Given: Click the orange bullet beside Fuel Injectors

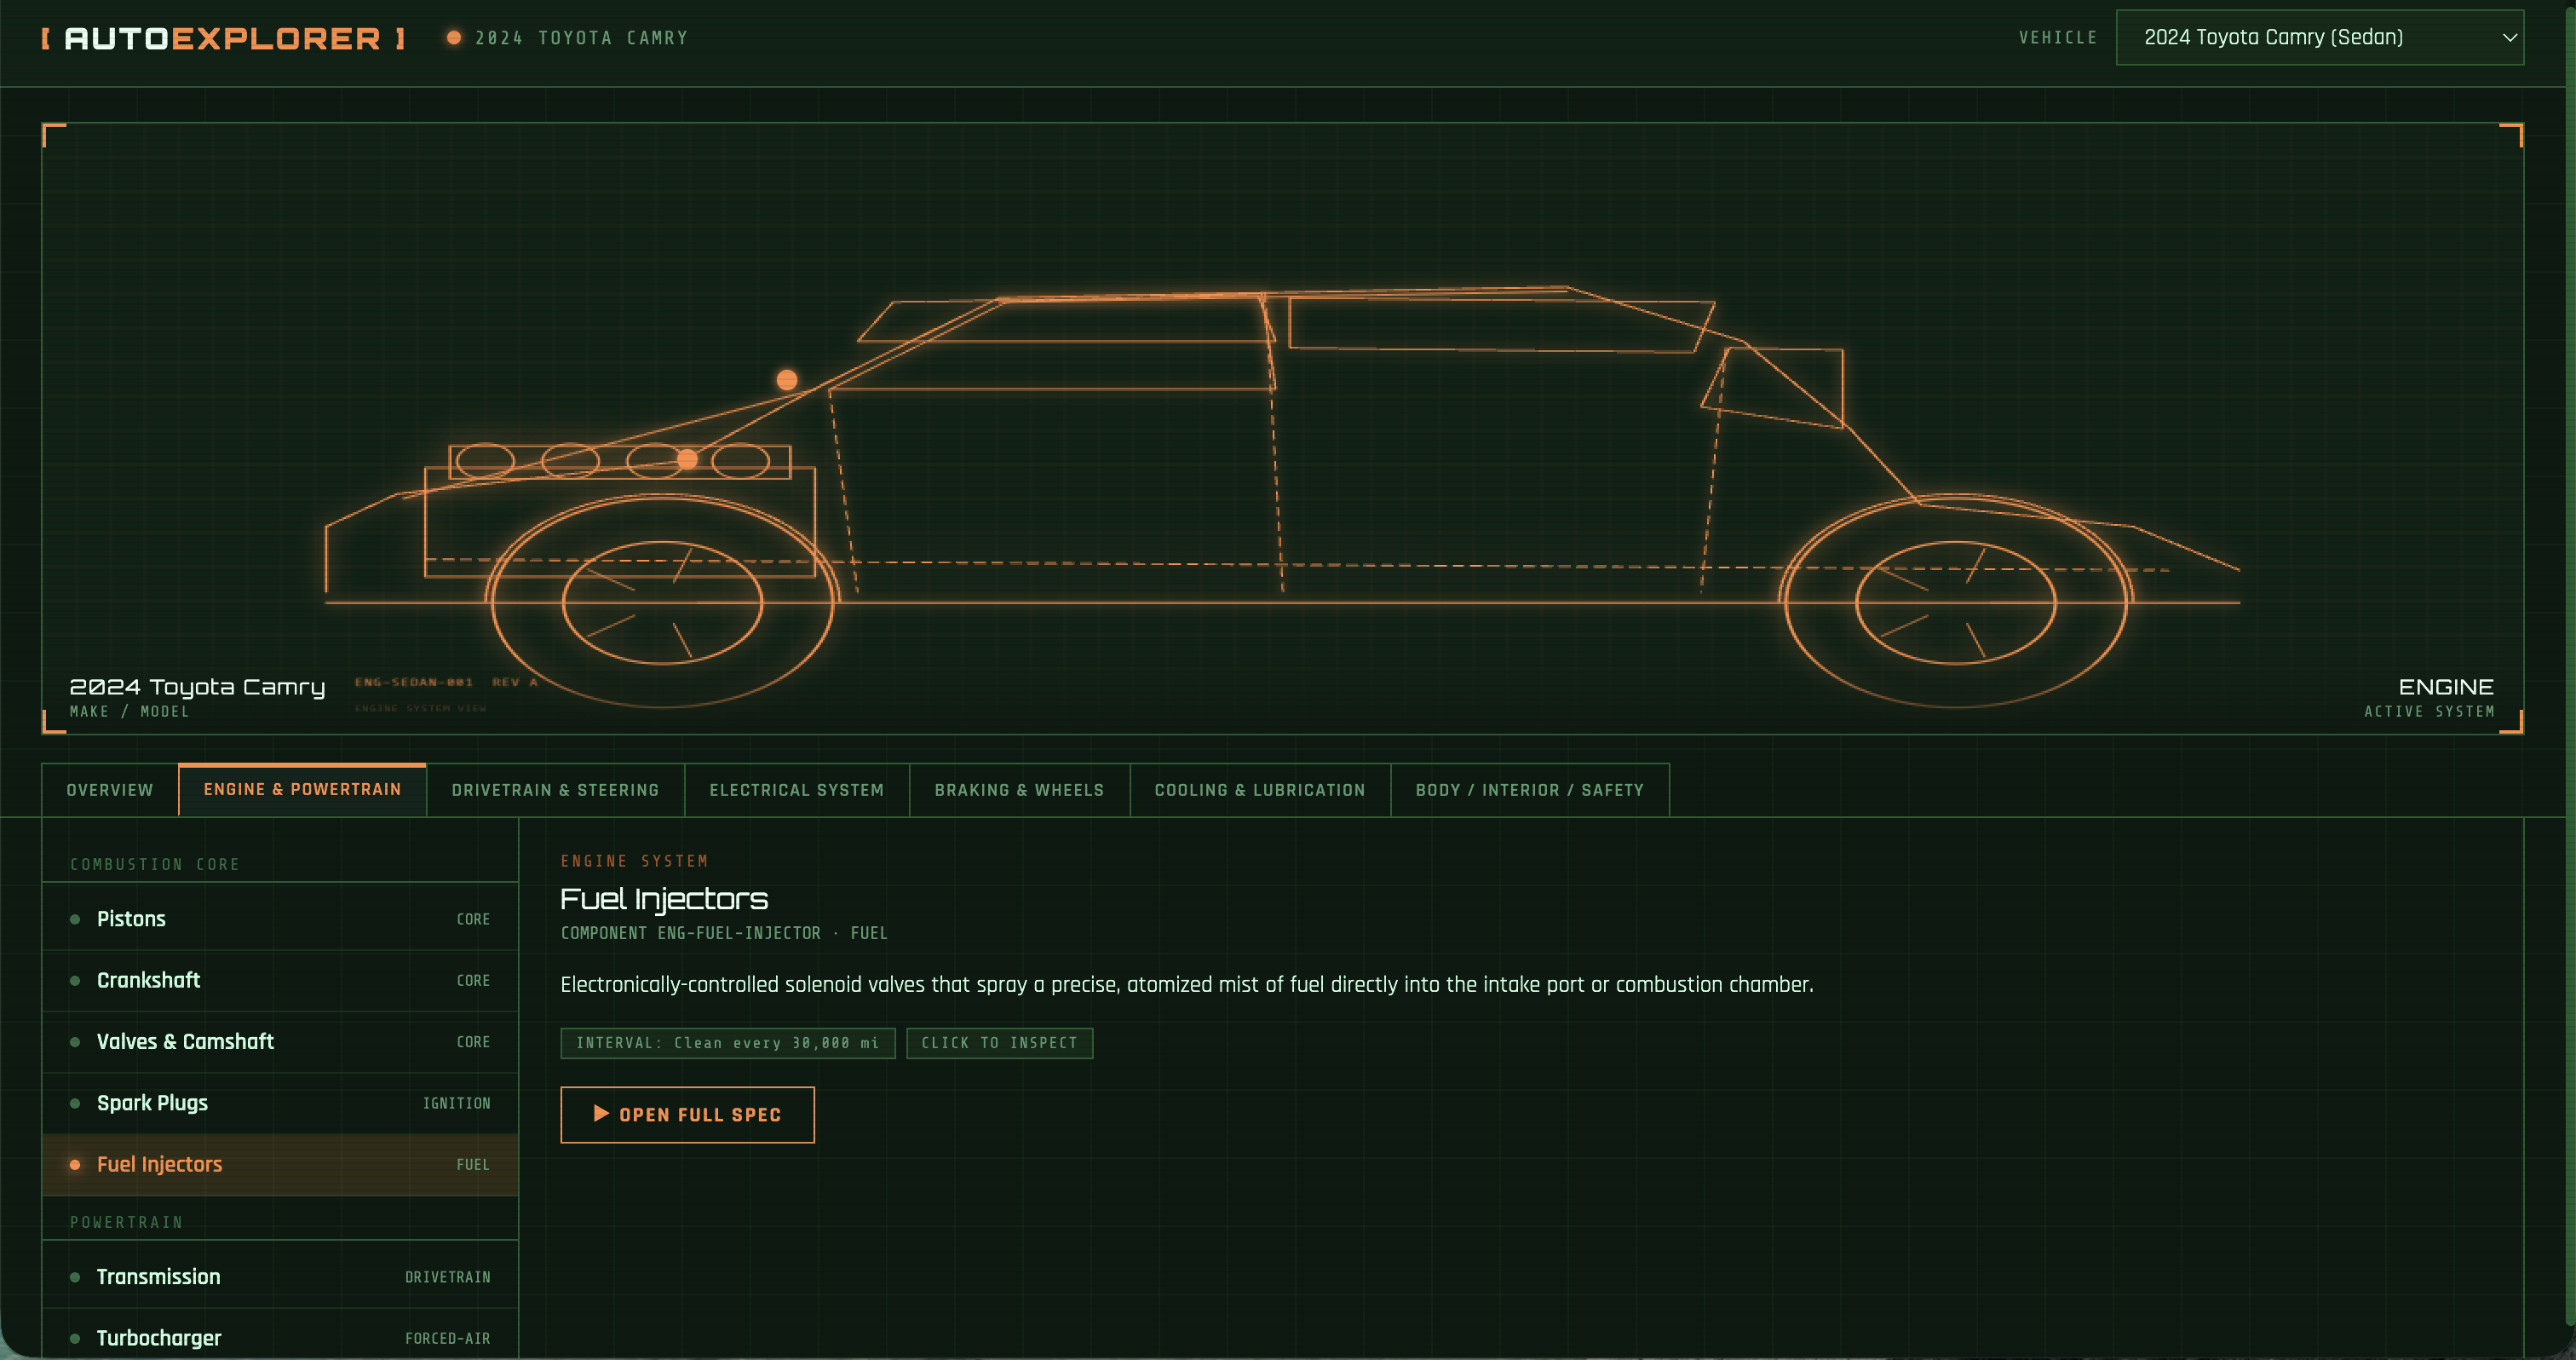Looking at the screenshot, I should pyautogui.click(x=75, y=1164).
